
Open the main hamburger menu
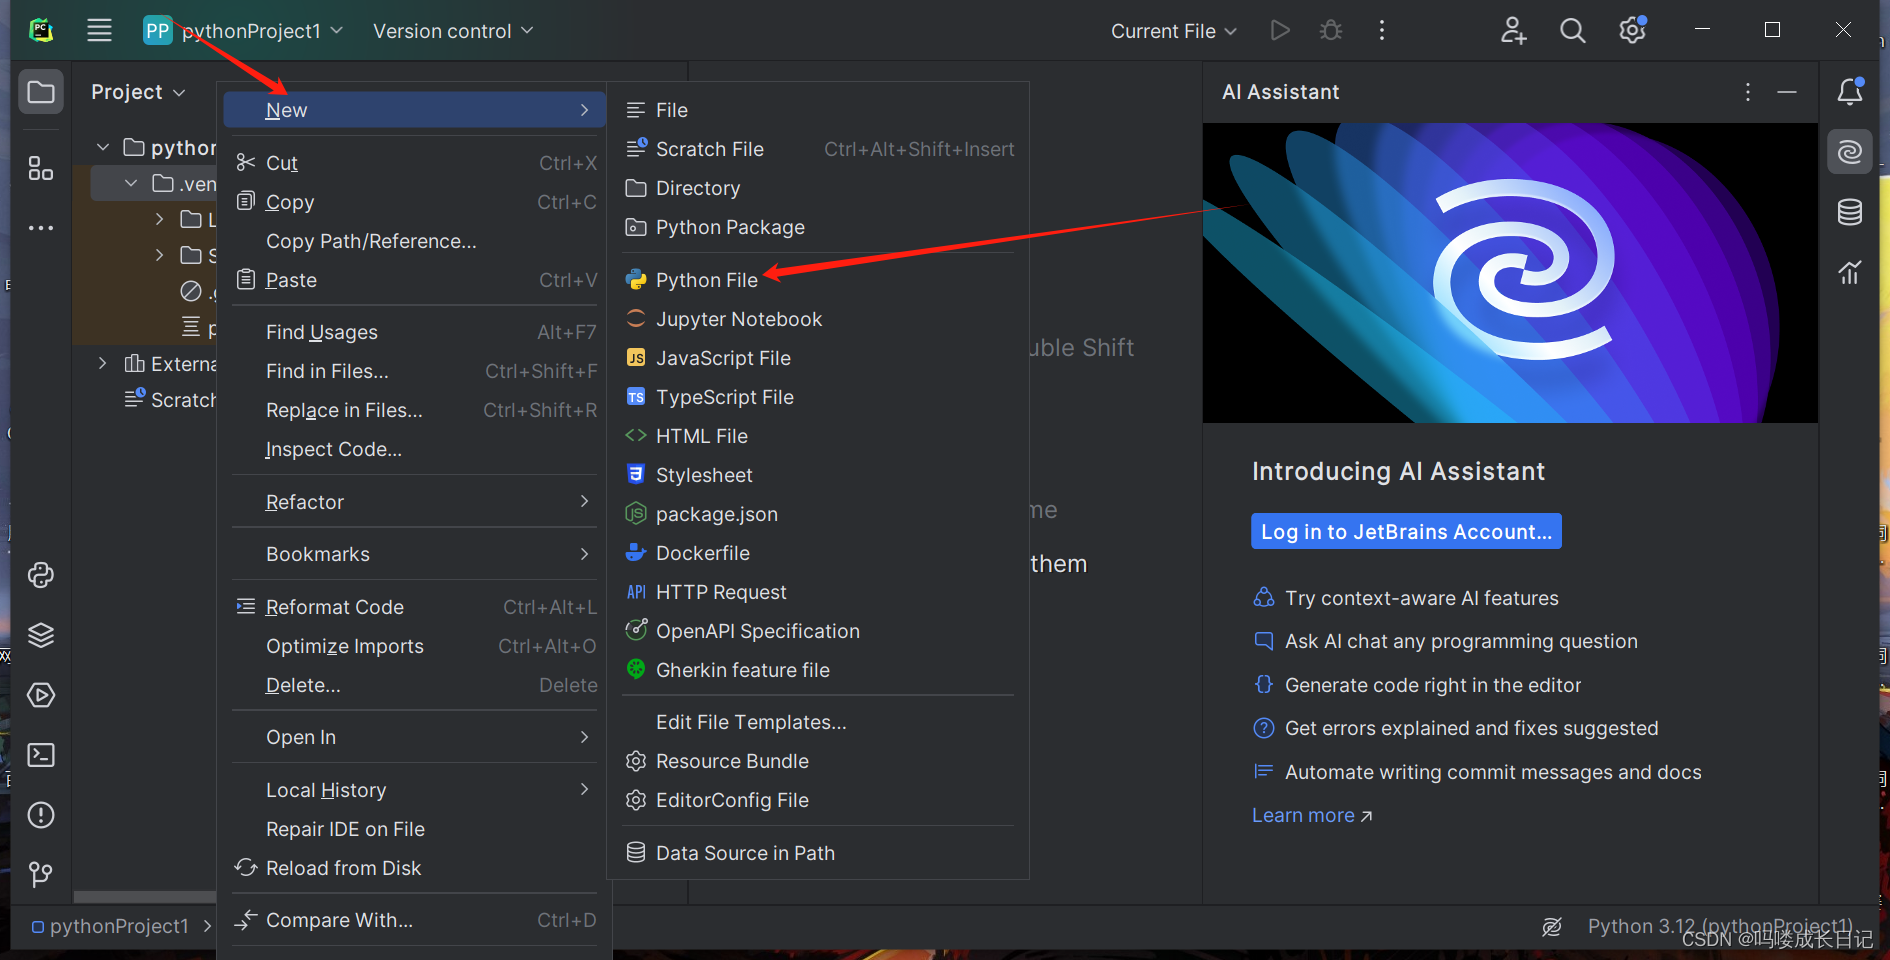point(99,30)
